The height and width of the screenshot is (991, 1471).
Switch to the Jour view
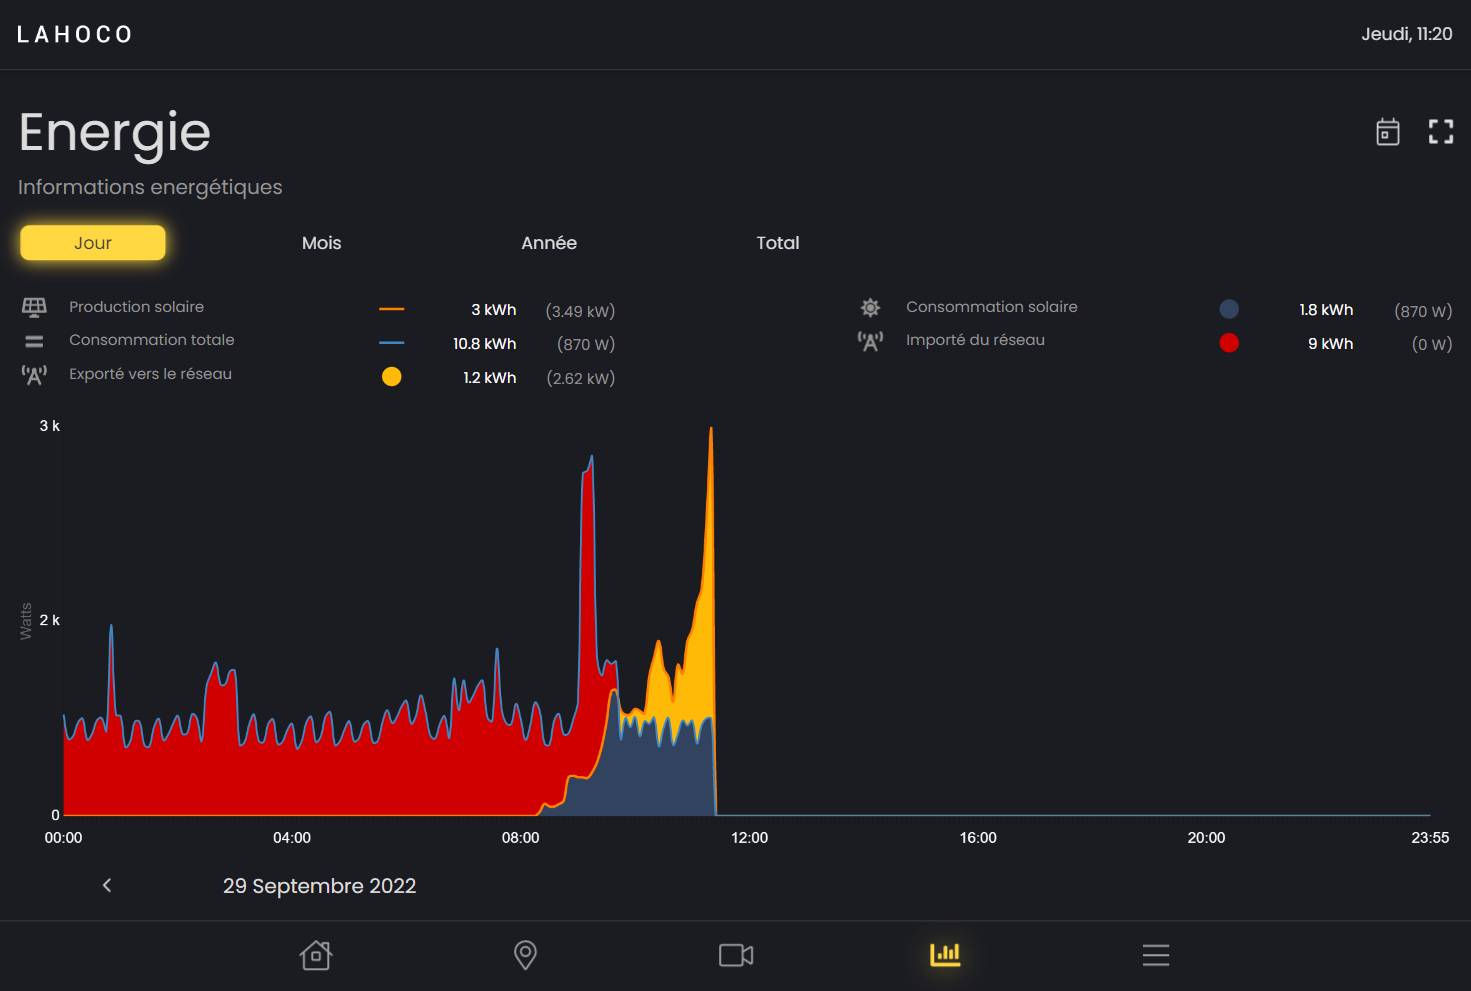(x=93, y=243)
